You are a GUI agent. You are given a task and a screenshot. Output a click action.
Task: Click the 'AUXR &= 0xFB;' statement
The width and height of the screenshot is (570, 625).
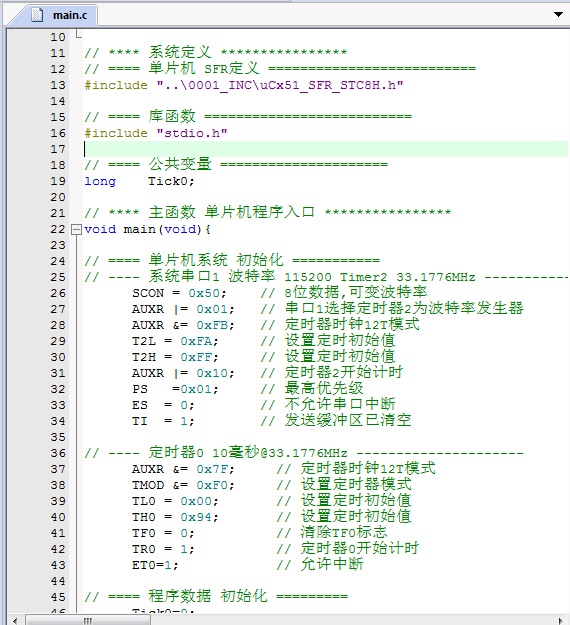183,325
